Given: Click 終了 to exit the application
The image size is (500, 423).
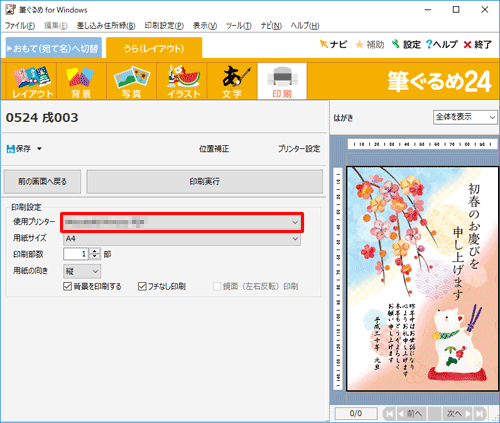Looking at the screenshot, I should tap(477, 44).
